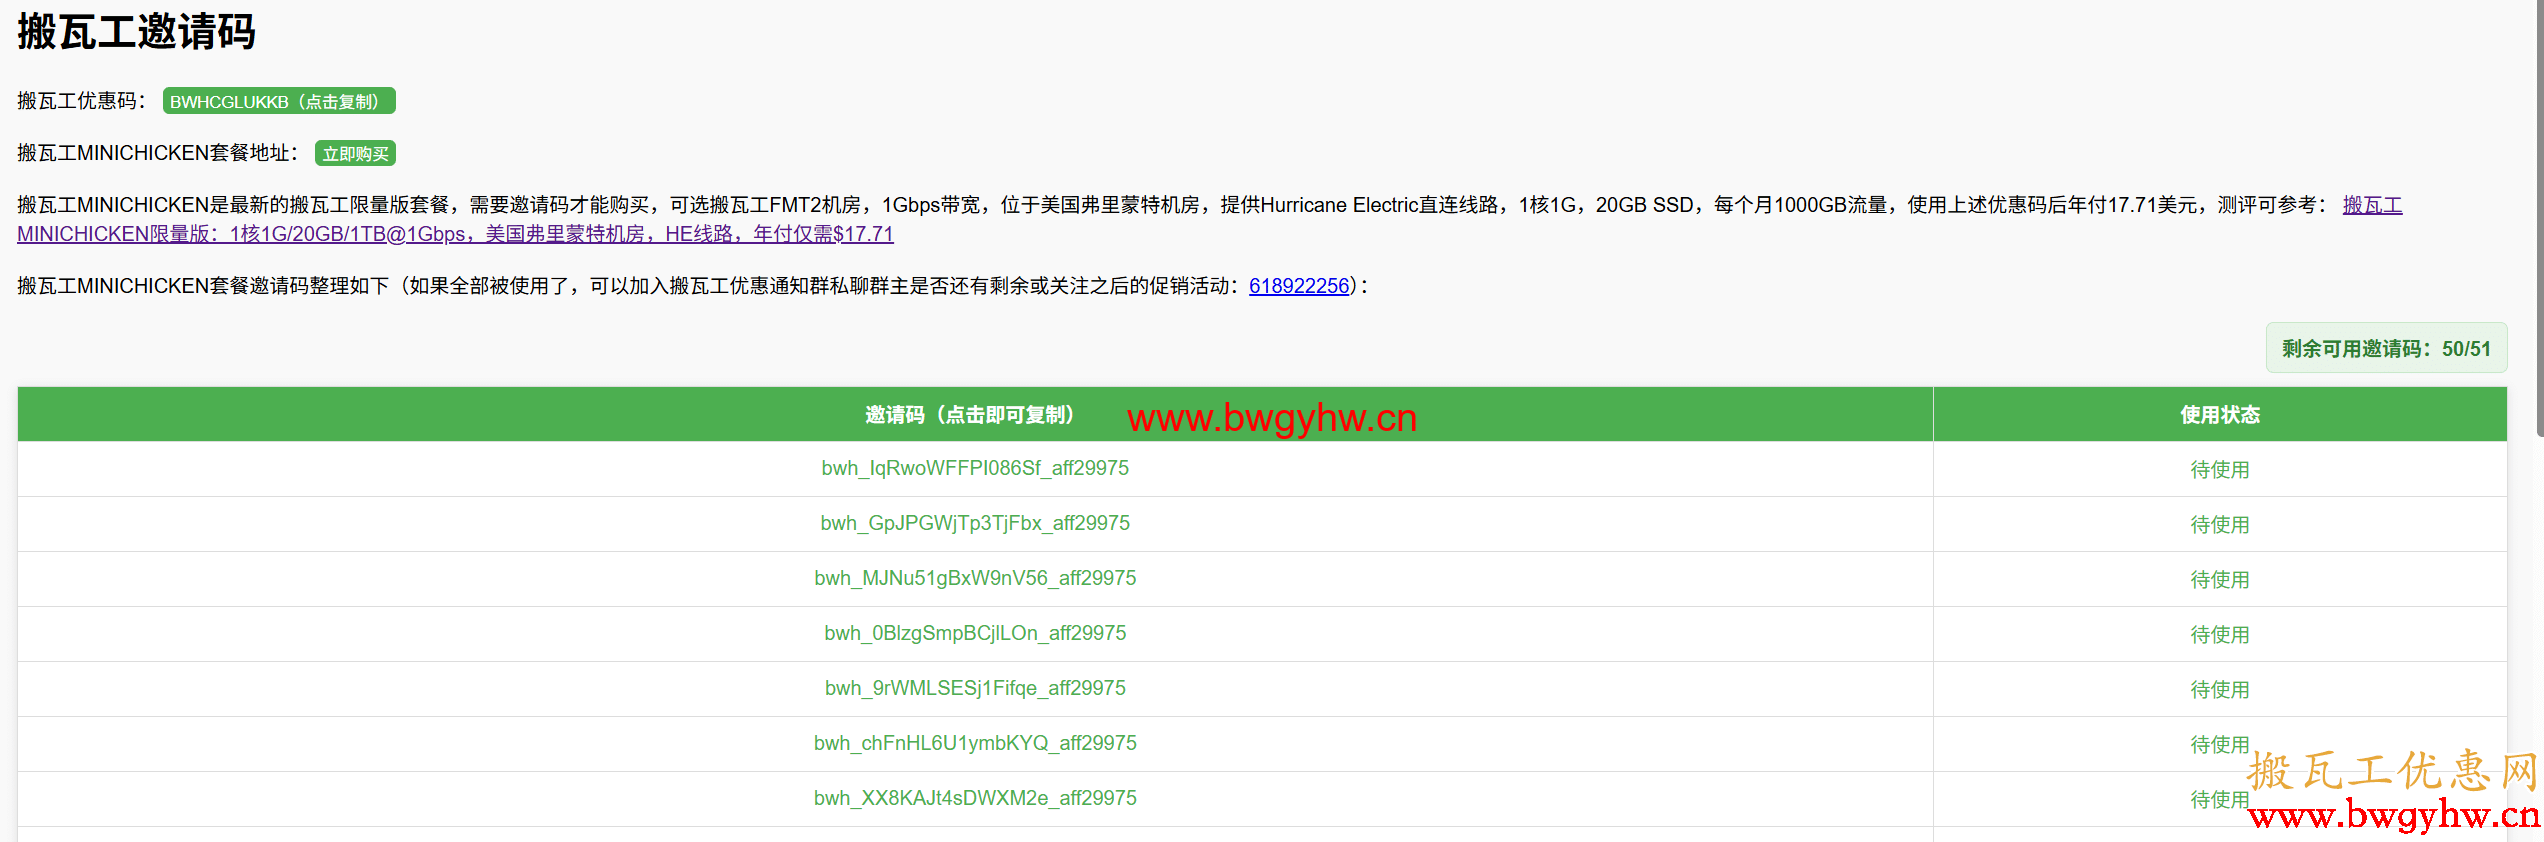The image size is (2544, 842).
Task: Click the vertical page scrollbar thumb
Action: (x=2540, y=218)
